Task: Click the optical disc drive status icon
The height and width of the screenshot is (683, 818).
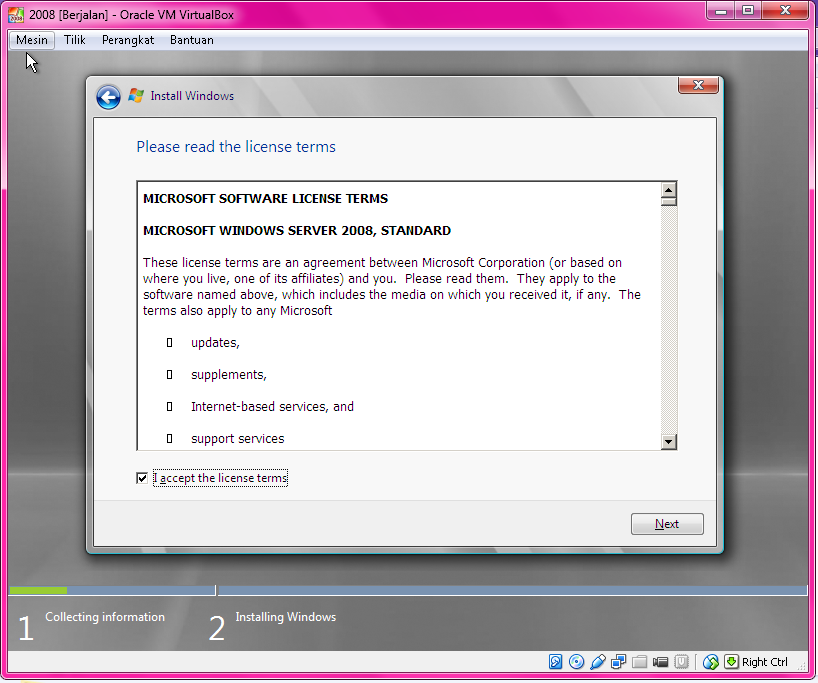Action: 576,662
